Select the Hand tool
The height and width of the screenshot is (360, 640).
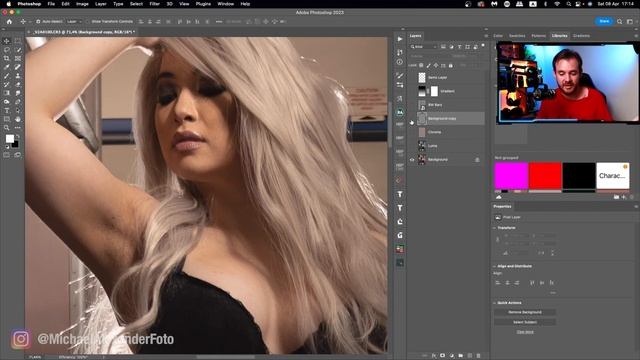[x=18, y=119]
